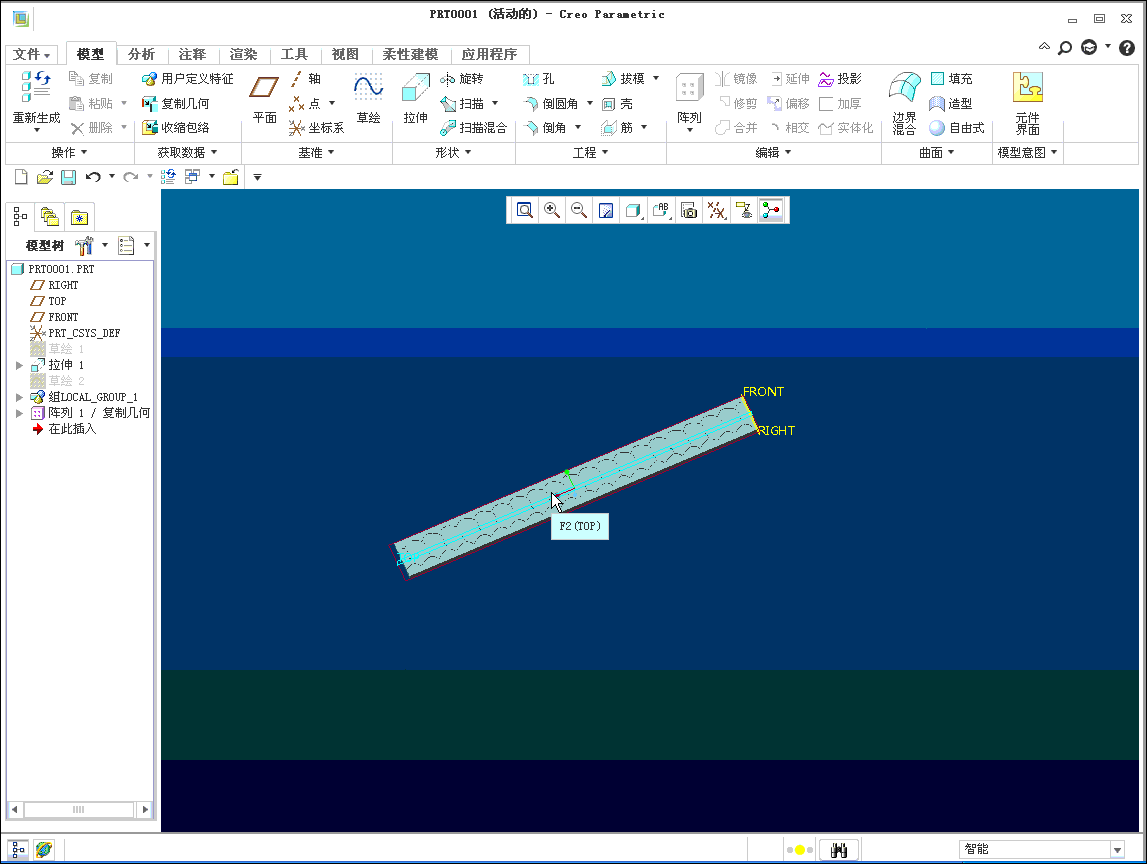Click Repaint icon in graphics toolbar
1147x864 pixels.
click(x=606, y=211)
